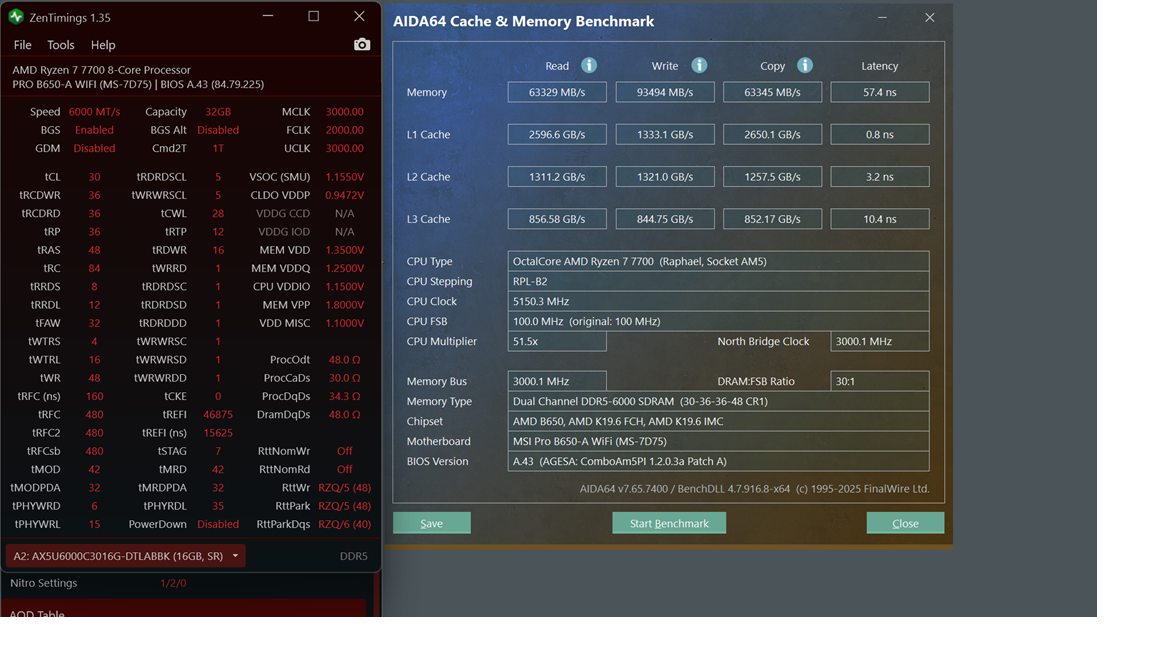Open the Help menu in ZenTimings

(103, 45)
